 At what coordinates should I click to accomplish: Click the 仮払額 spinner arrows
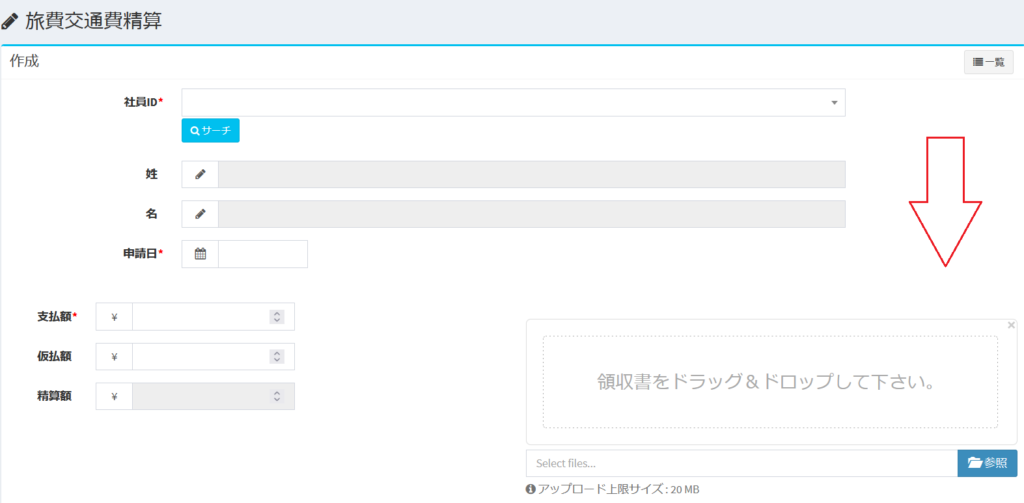coord(277,357)
